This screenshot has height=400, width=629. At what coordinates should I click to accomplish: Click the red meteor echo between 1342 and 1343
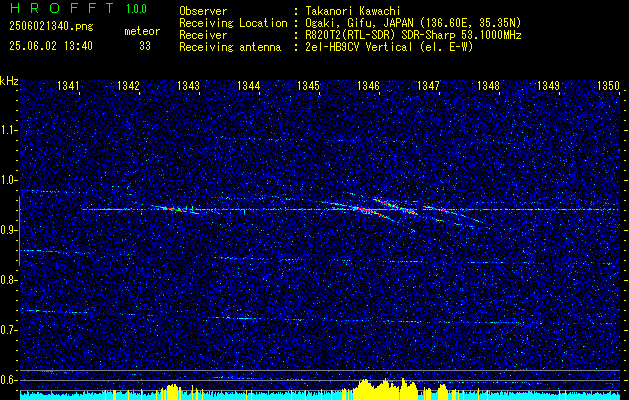(x=172, y=209)
